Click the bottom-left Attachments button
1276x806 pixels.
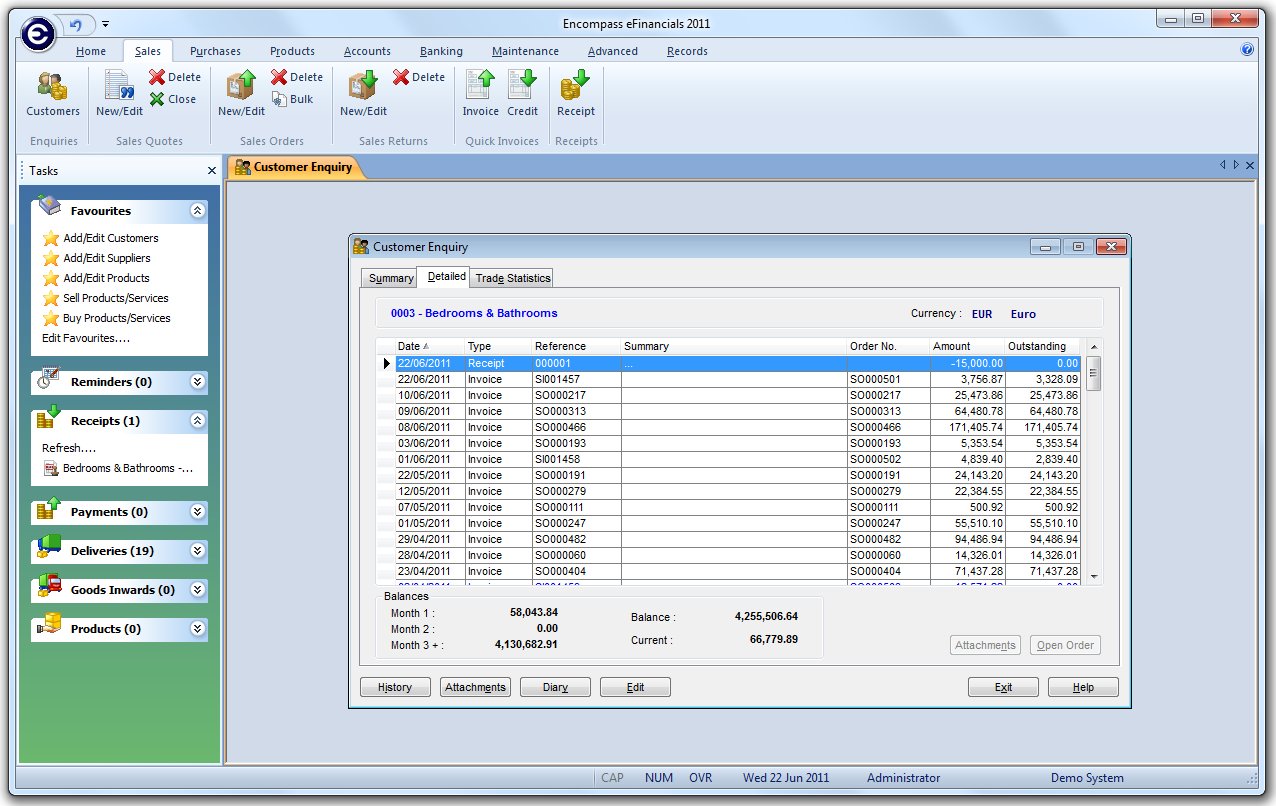[x=476, y=687]
